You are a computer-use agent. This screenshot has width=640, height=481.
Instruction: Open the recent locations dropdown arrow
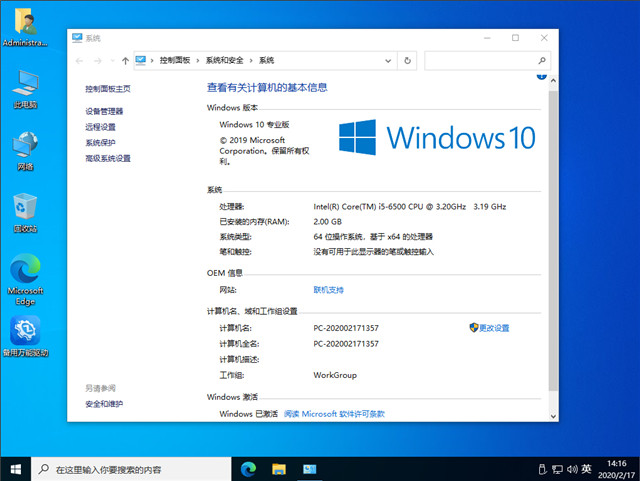(x=112, y=61)
